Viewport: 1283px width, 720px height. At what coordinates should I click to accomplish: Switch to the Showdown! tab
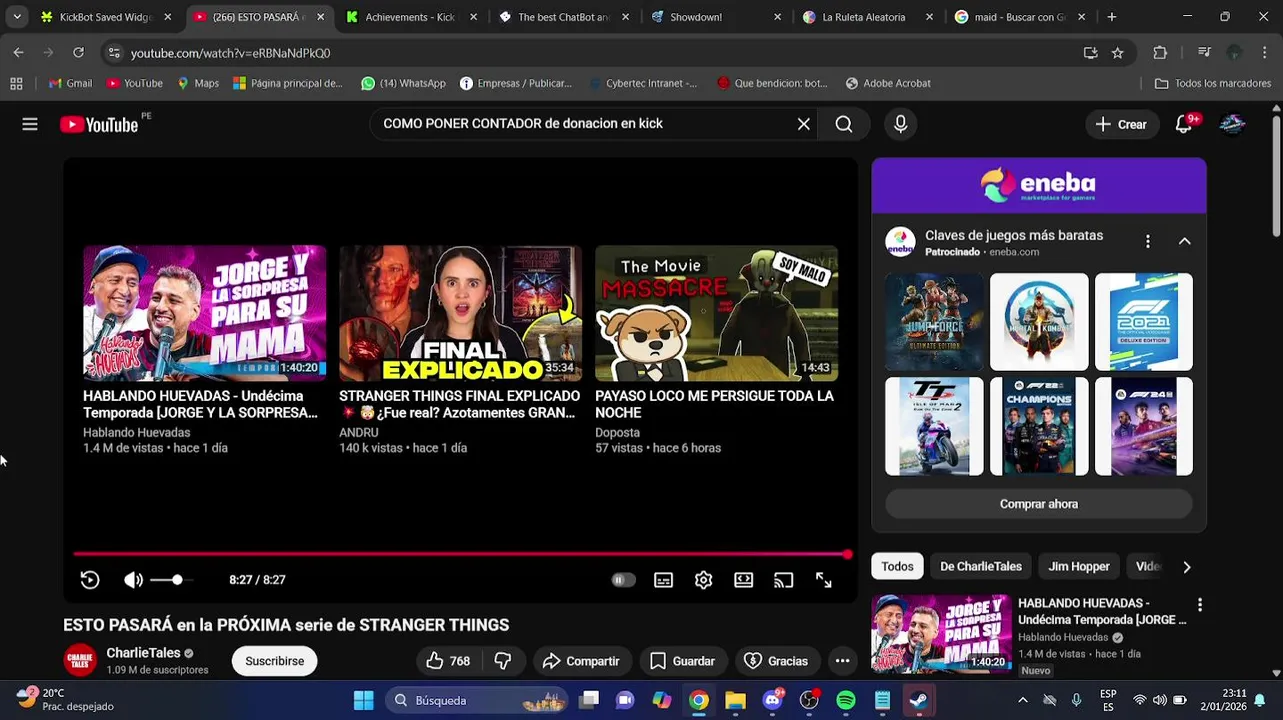click(716, 17)
